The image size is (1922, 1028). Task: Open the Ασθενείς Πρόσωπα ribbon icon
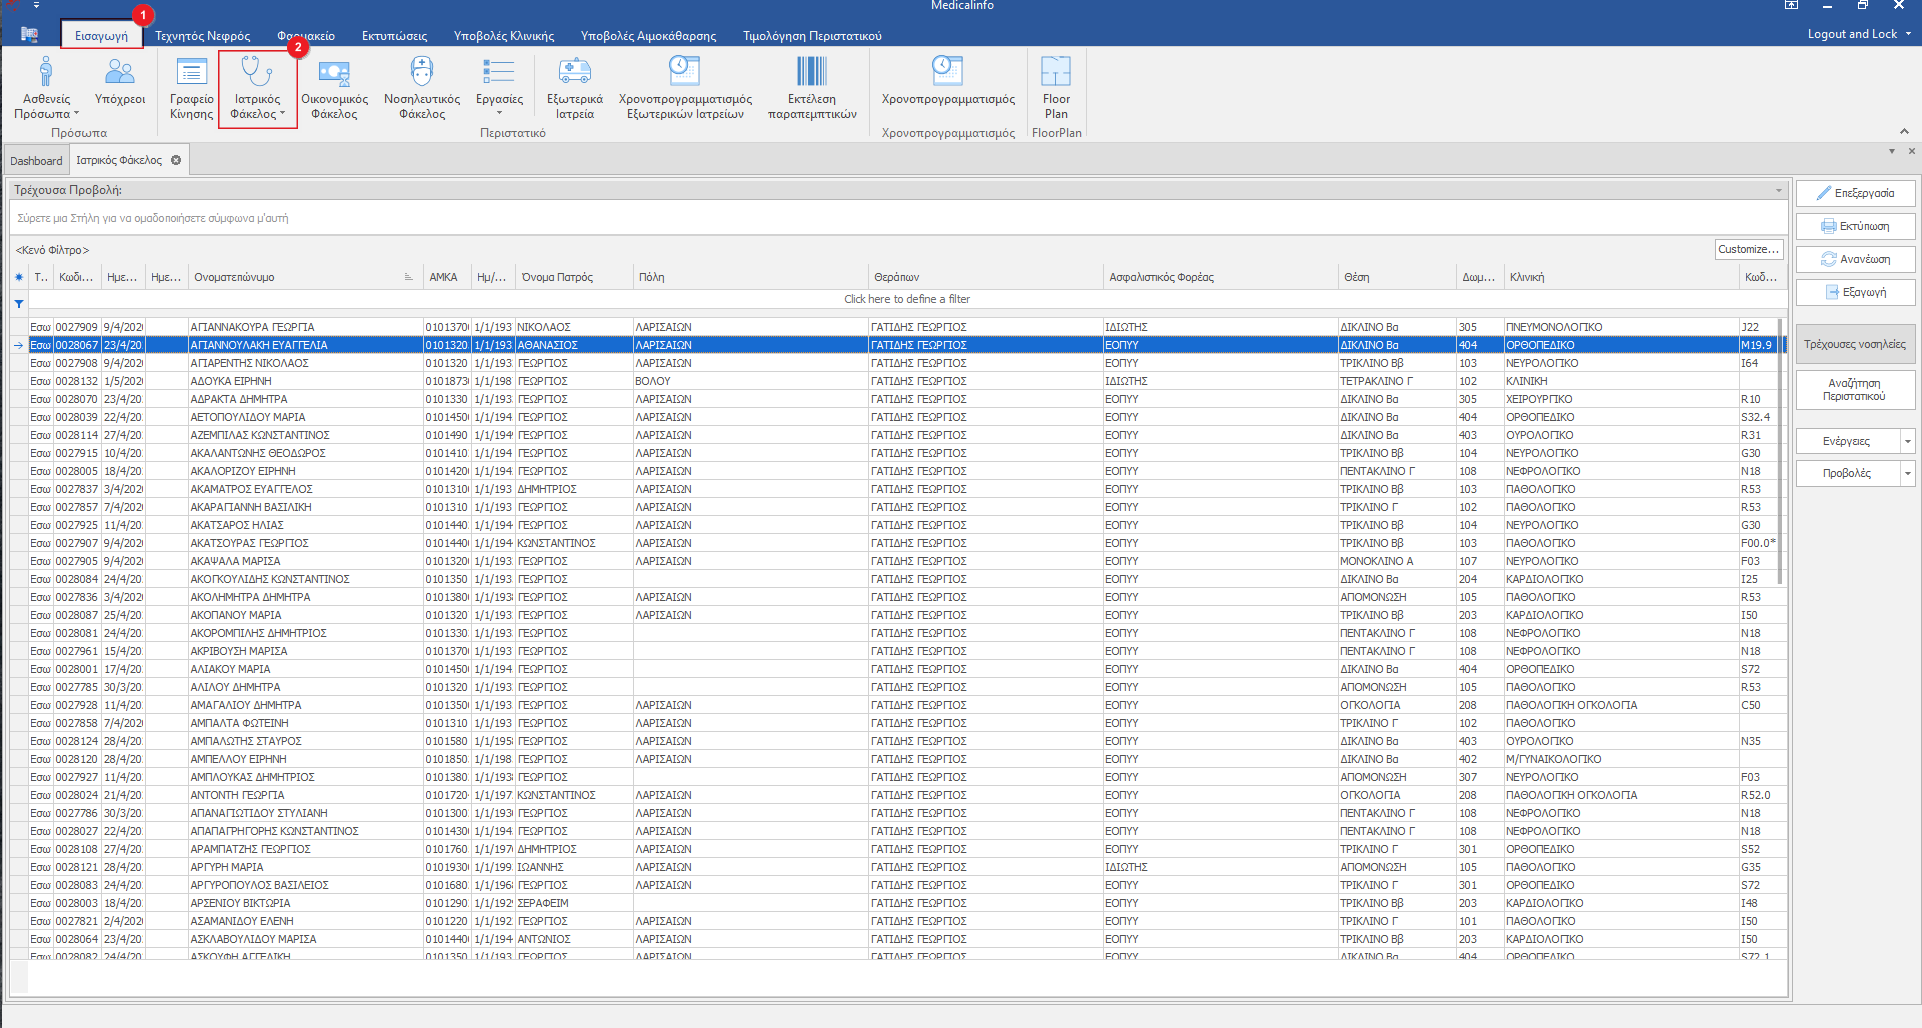coord(46,86)
